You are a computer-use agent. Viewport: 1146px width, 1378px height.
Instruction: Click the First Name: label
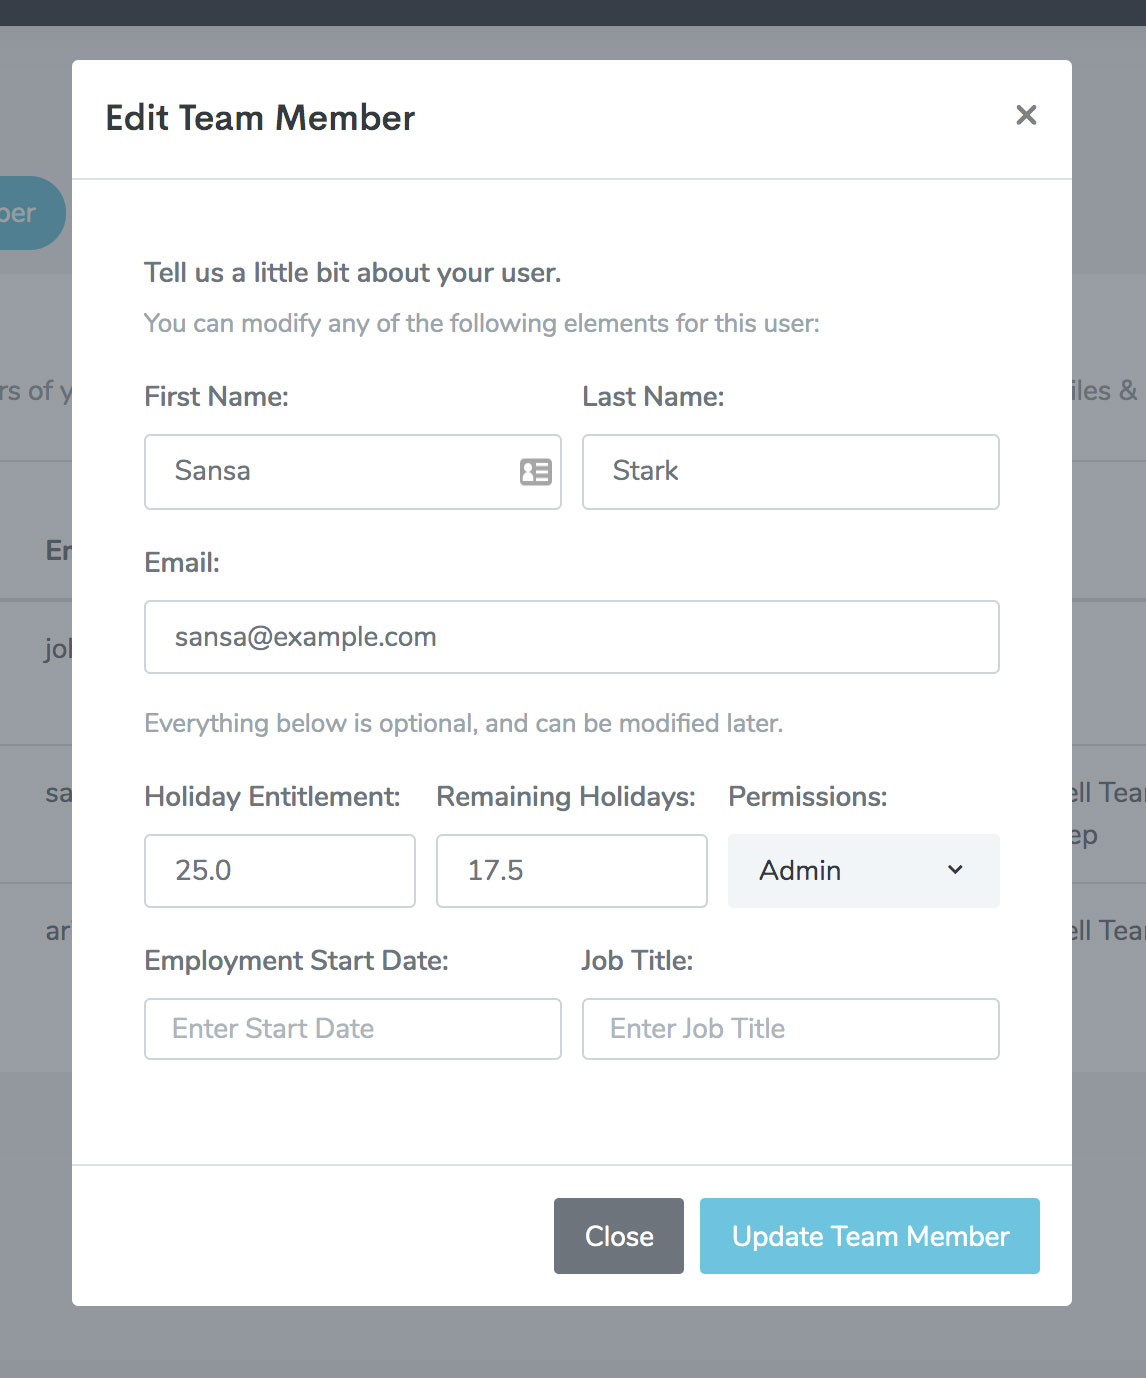[x=217, y=397]
